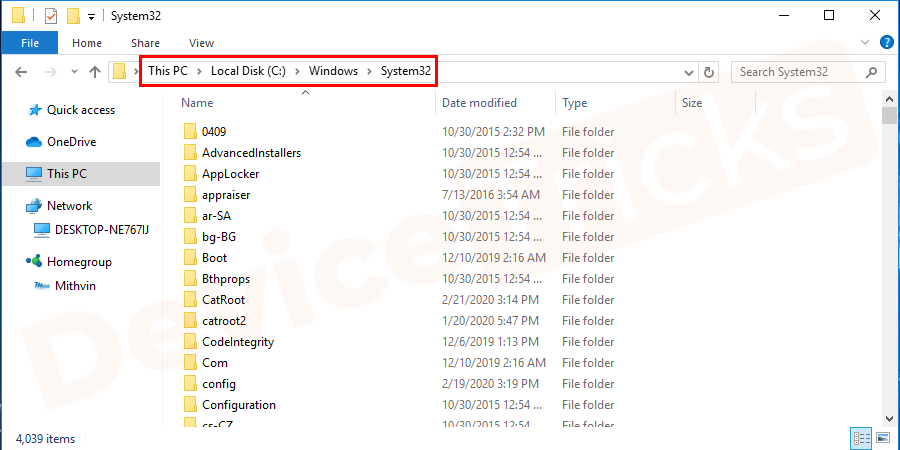Switch to Details view layout
The width and height of the screenshot is (900, 450).
click(x=861, y=438)
